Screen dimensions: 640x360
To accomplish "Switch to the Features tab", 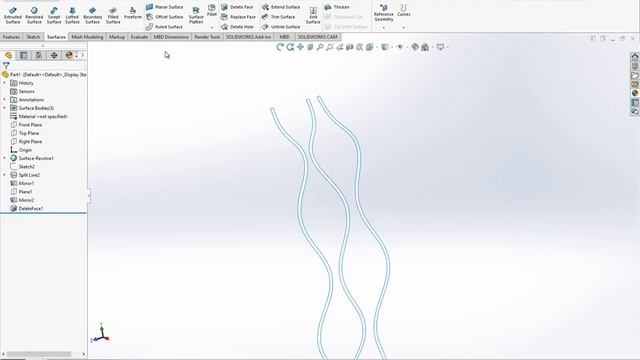I will (11, 37).
